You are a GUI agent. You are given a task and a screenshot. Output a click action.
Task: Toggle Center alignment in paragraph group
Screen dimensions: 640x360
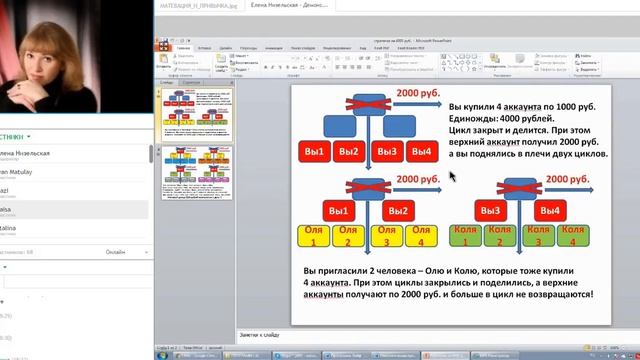point(345,67)
